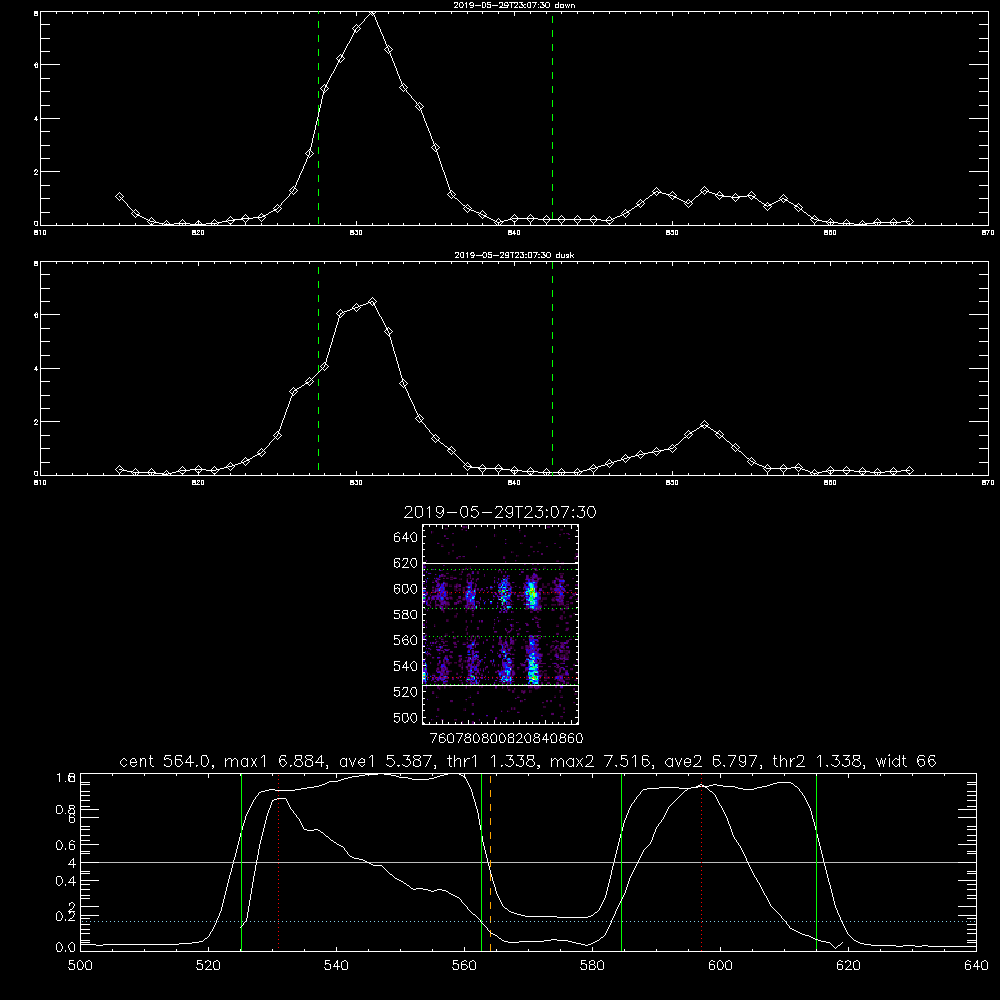Click the timestamp title above the spectrogram image

click(x=500, y=512)
